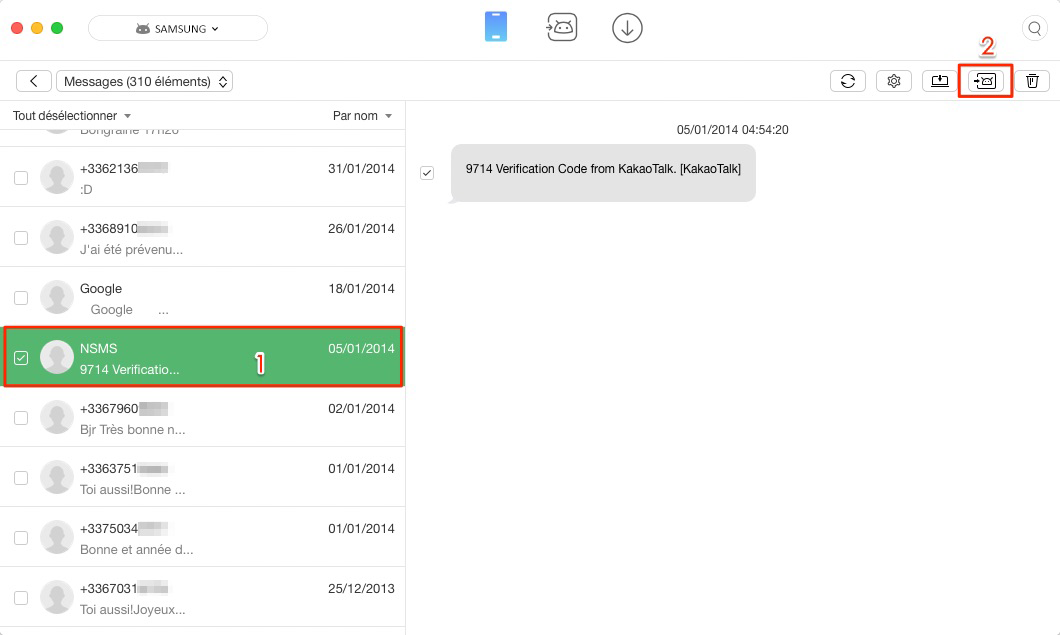Expand the Messages (310 éléments) selector
This screenshot has width=1060, height=635.
pyautogui.click(x=144, y=81)
